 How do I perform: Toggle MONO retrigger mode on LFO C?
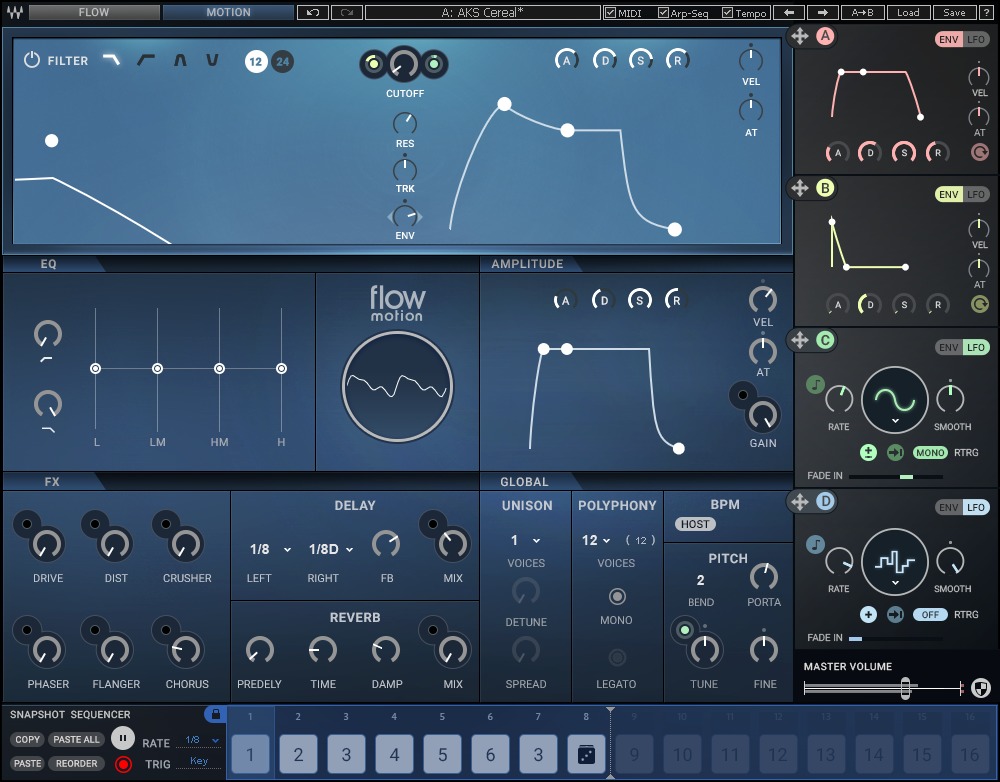pyautogui.click(x=930, y=452)
